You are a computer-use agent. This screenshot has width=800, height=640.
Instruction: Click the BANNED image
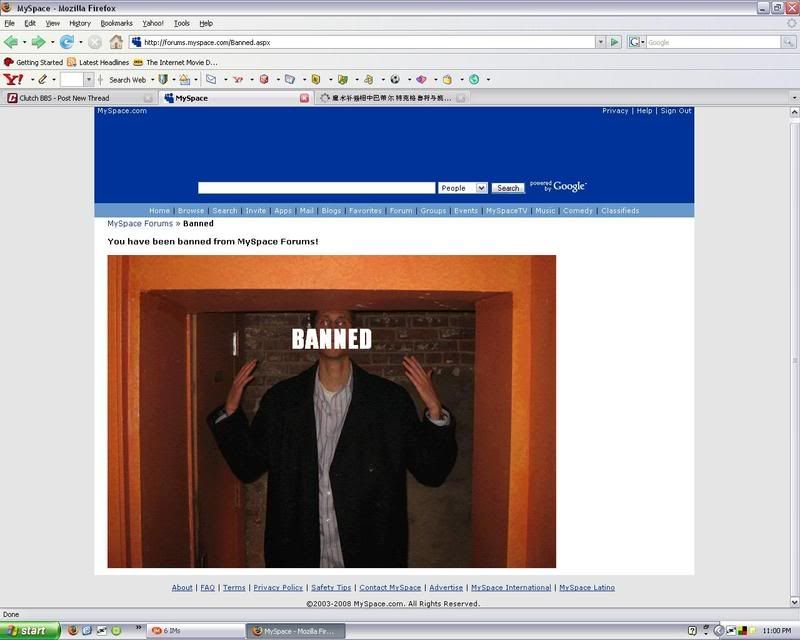coord(332,411)
